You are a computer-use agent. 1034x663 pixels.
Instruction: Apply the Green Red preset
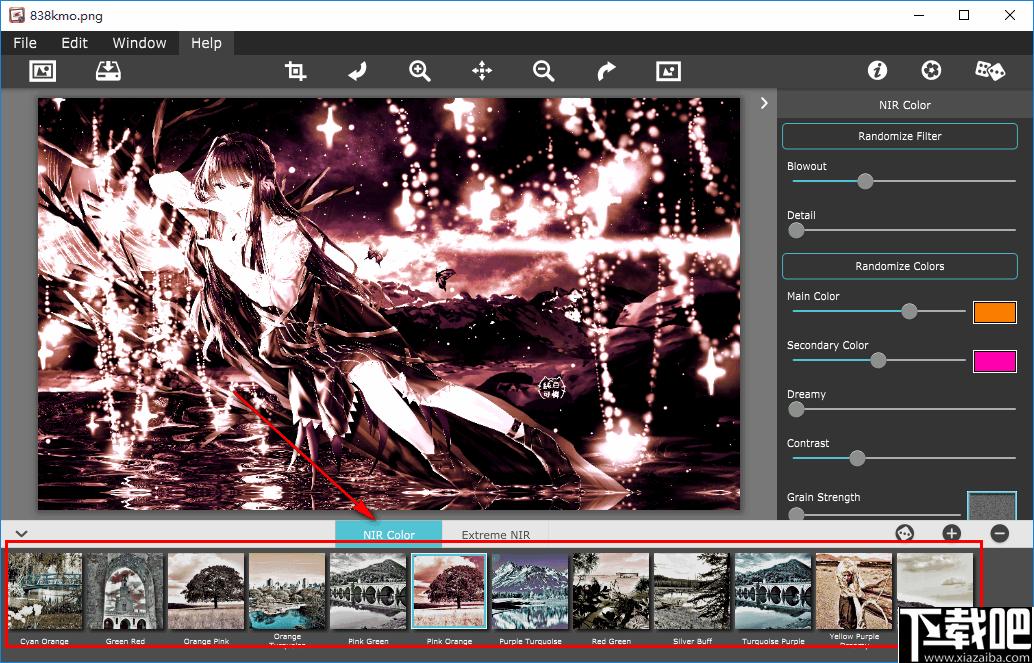(125, 591)
